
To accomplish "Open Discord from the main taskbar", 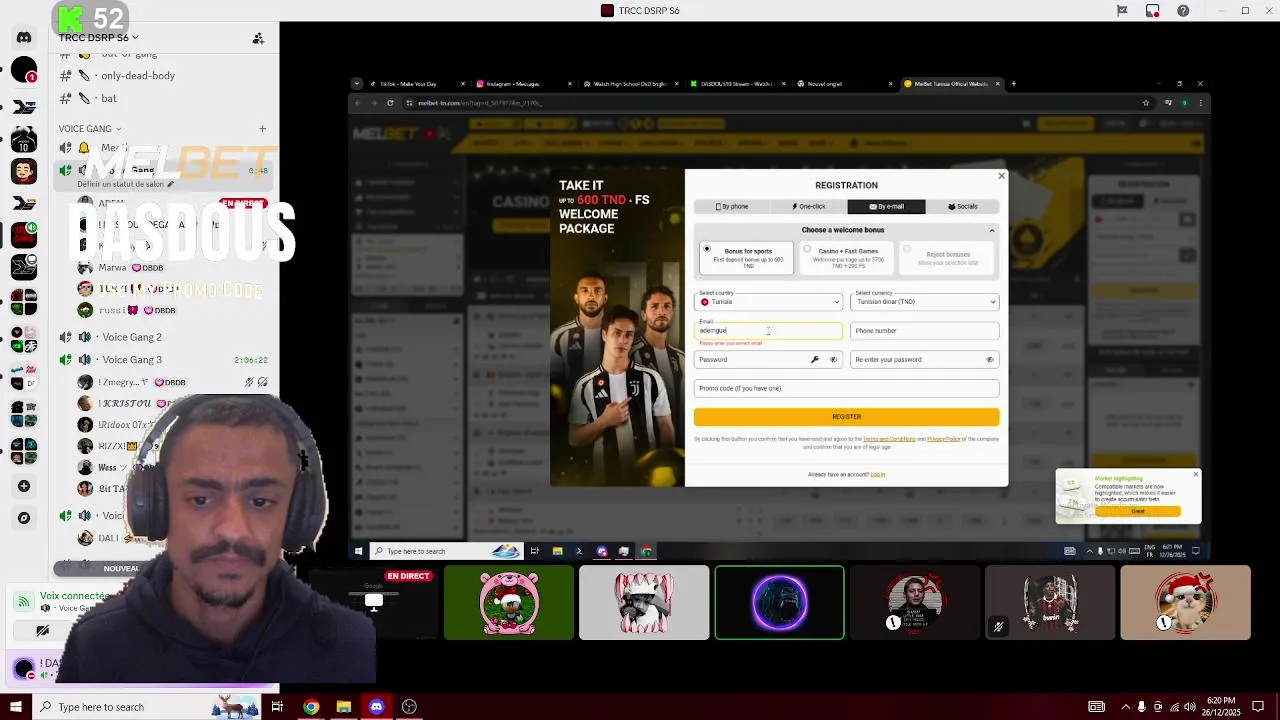I will coord(376,707).
